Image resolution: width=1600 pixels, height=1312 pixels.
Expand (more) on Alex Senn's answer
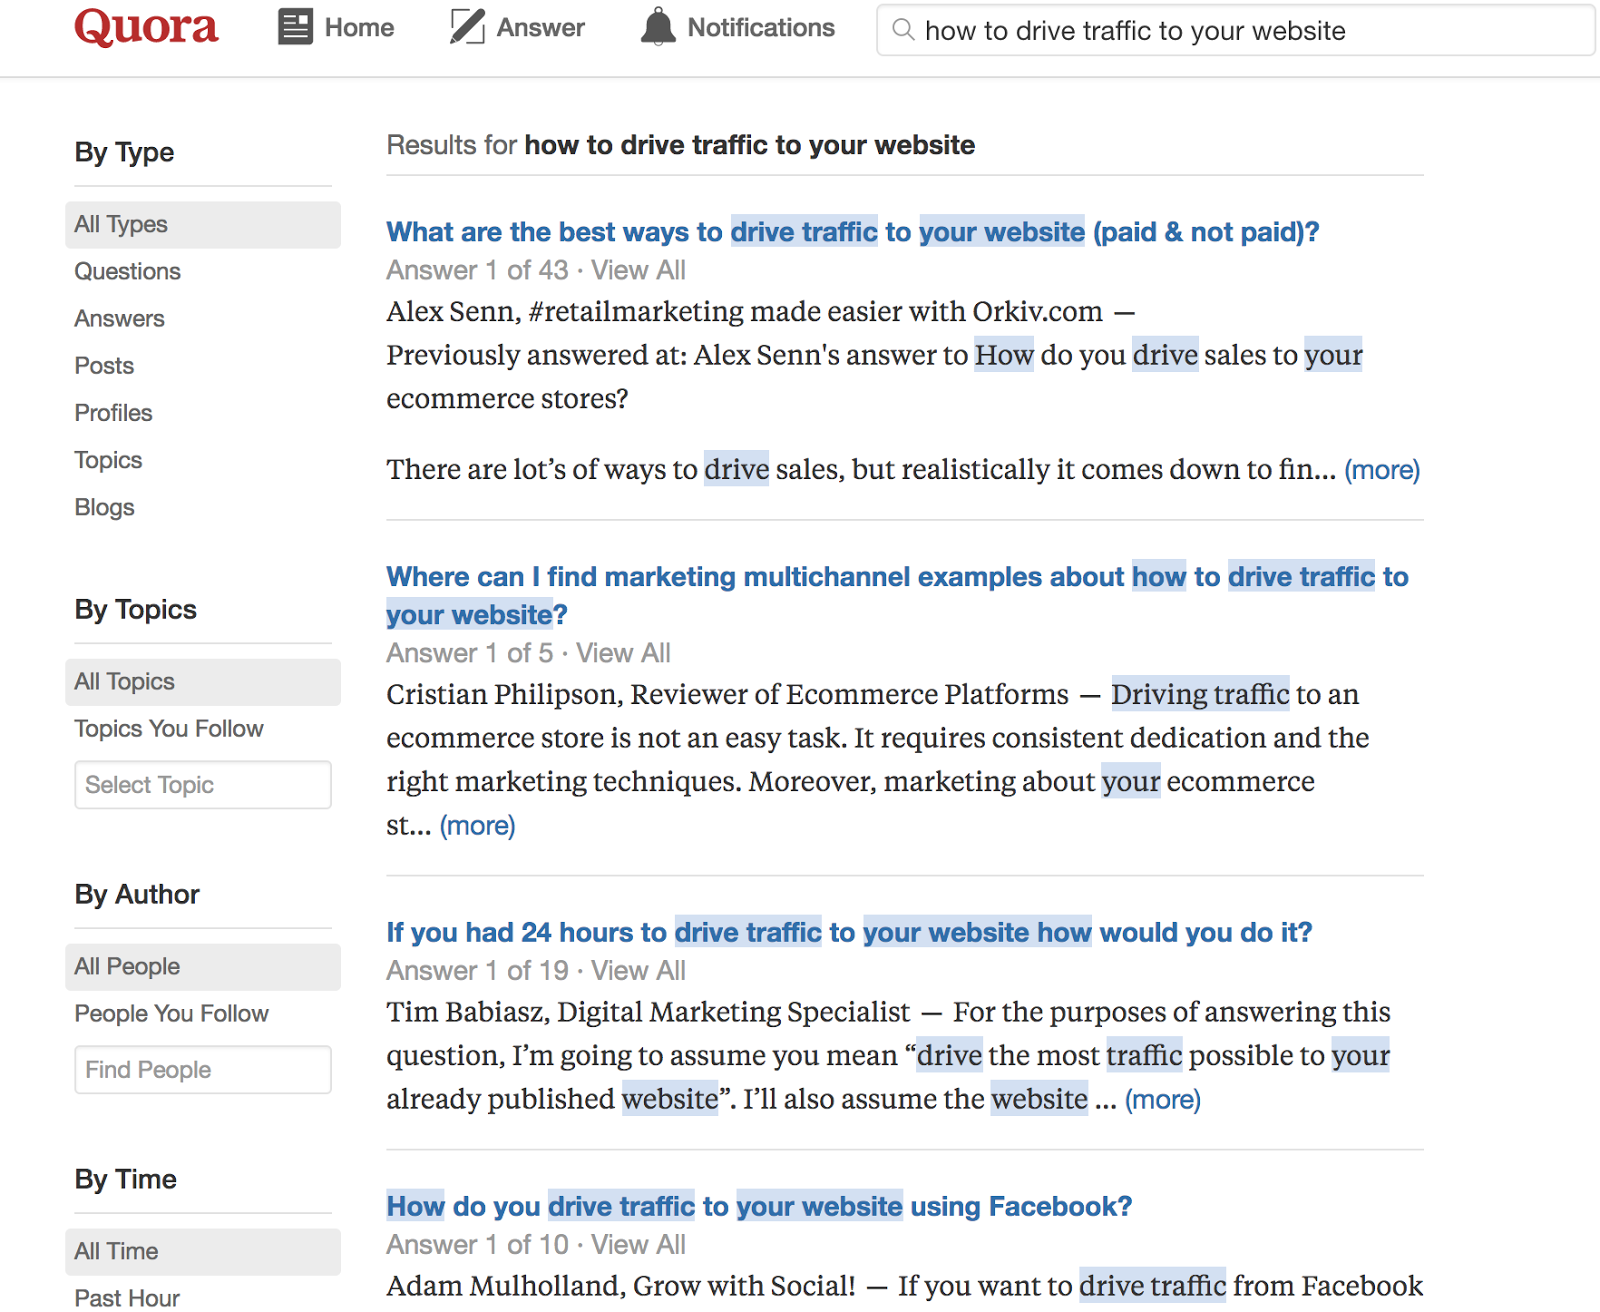[x=1382, y=470]
